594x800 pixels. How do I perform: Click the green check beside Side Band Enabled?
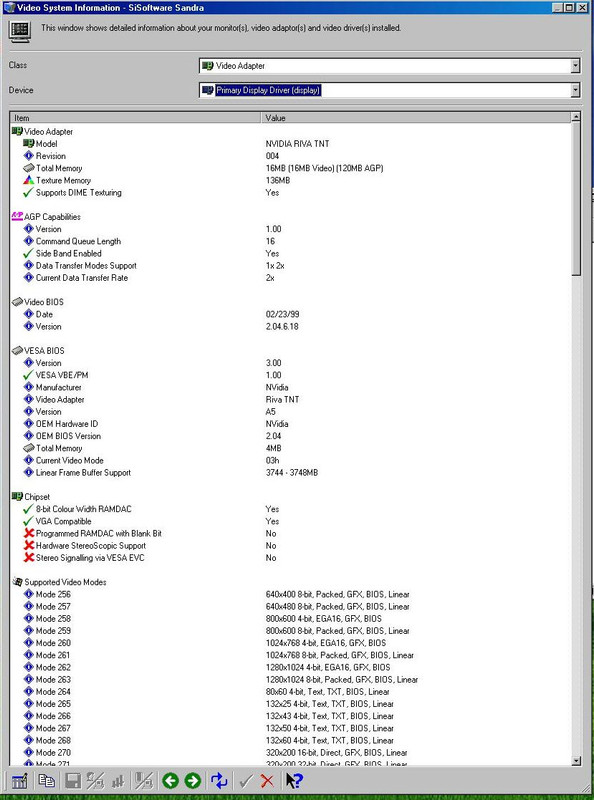click(29, 253)
